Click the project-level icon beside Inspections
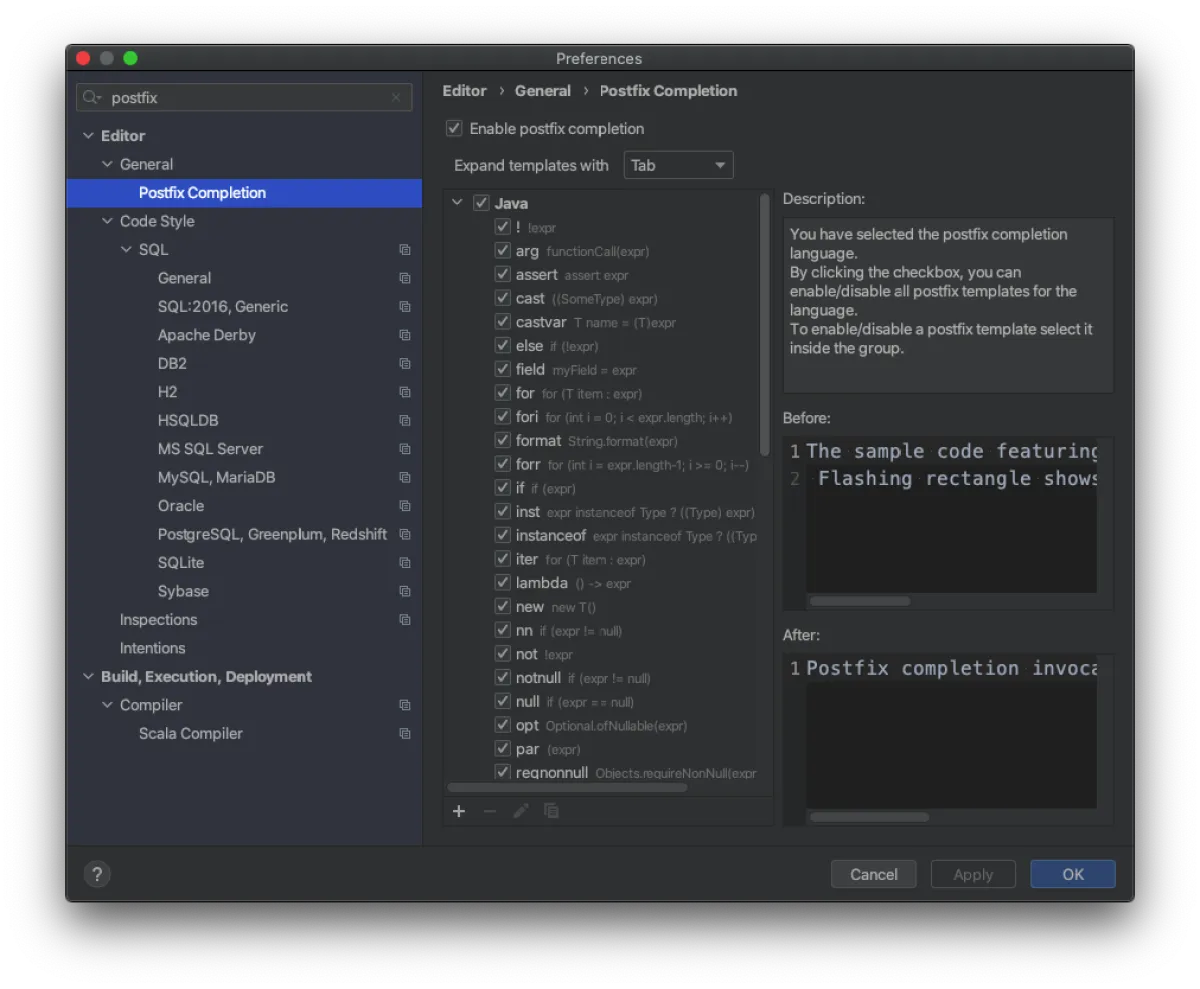This screenshot has width=1200, height=989. coord(405,620)
